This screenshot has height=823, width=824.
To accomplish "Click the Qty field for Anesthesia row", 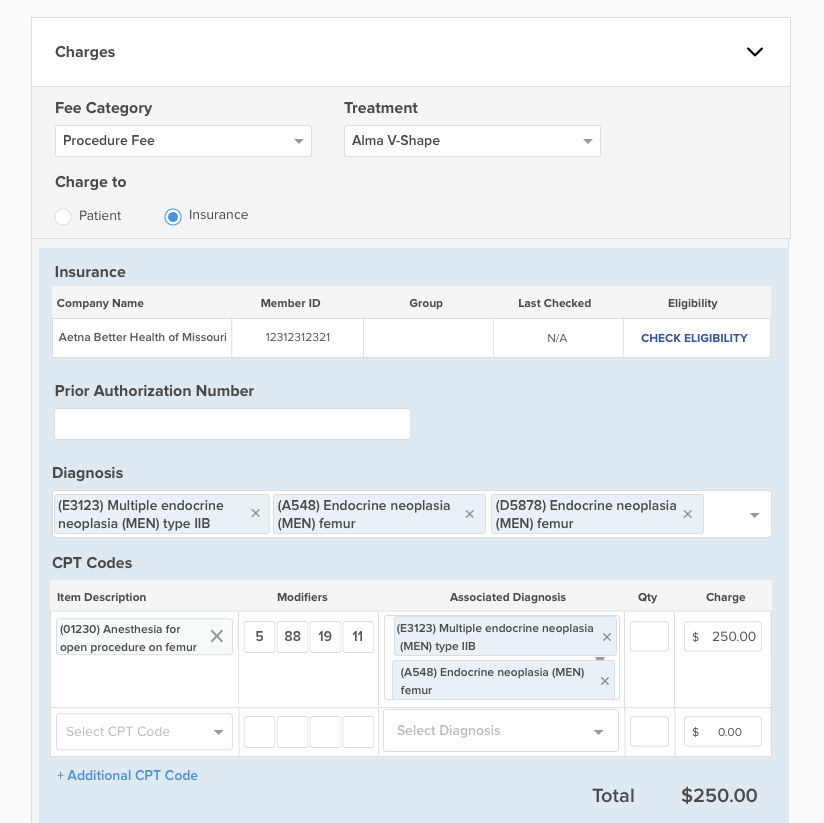I will (649, 636).
